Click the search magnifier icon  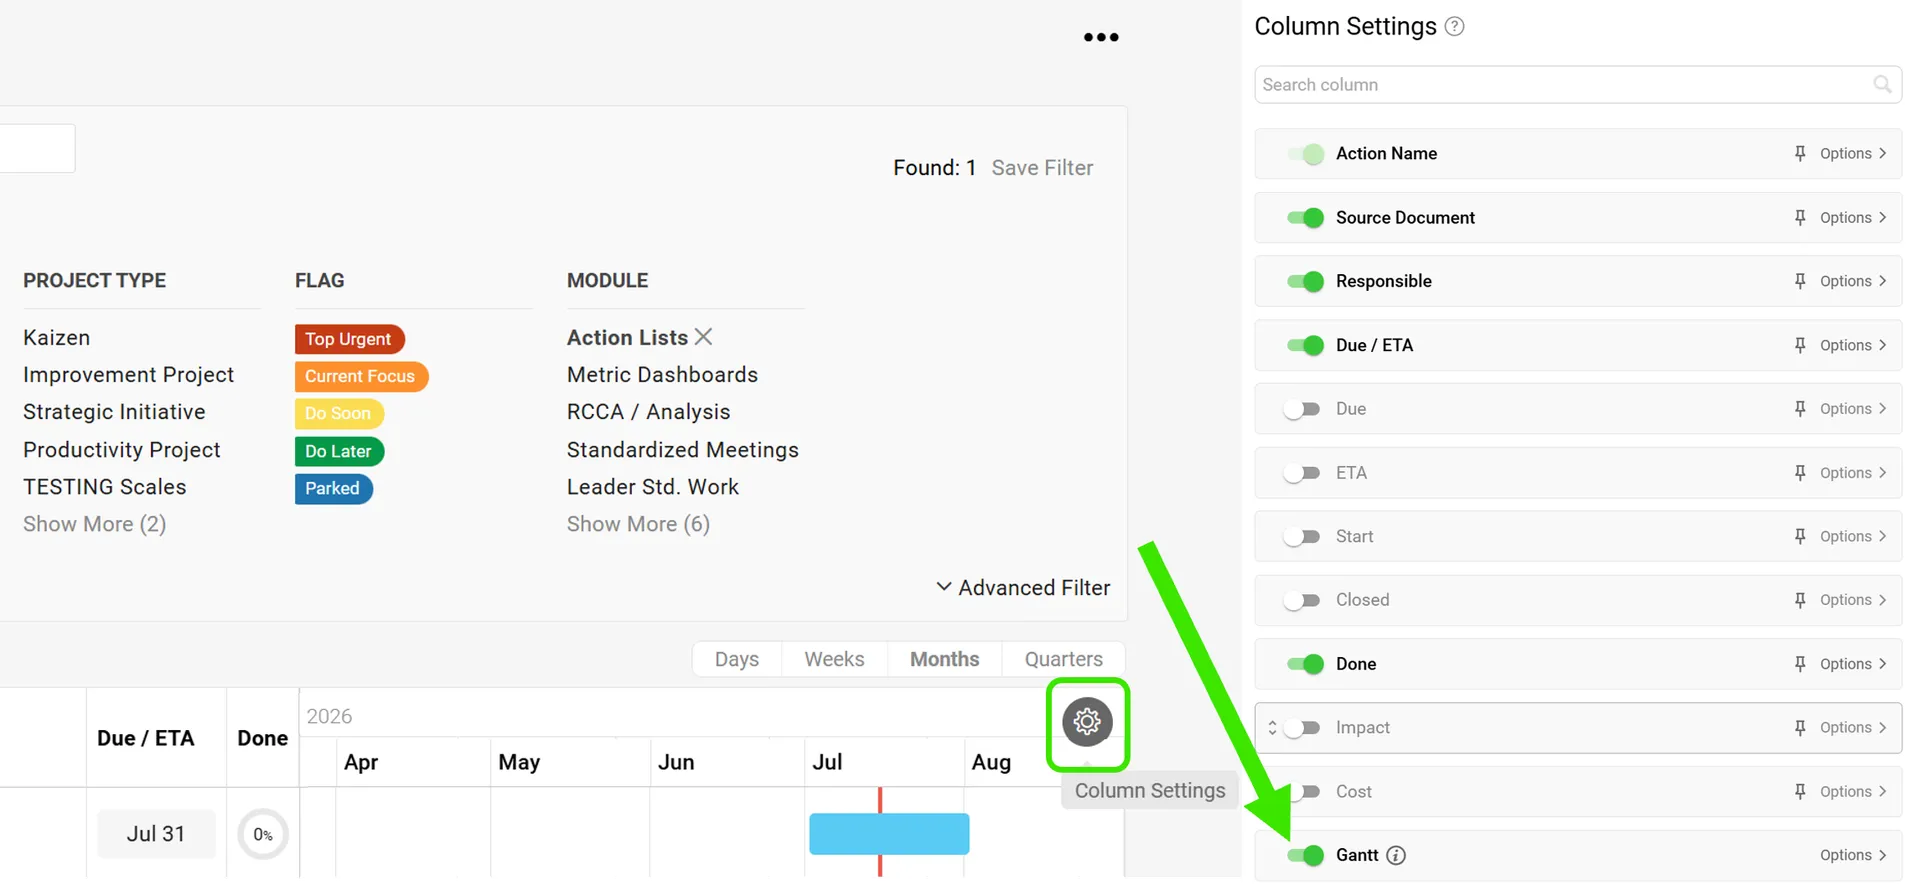1882,85
